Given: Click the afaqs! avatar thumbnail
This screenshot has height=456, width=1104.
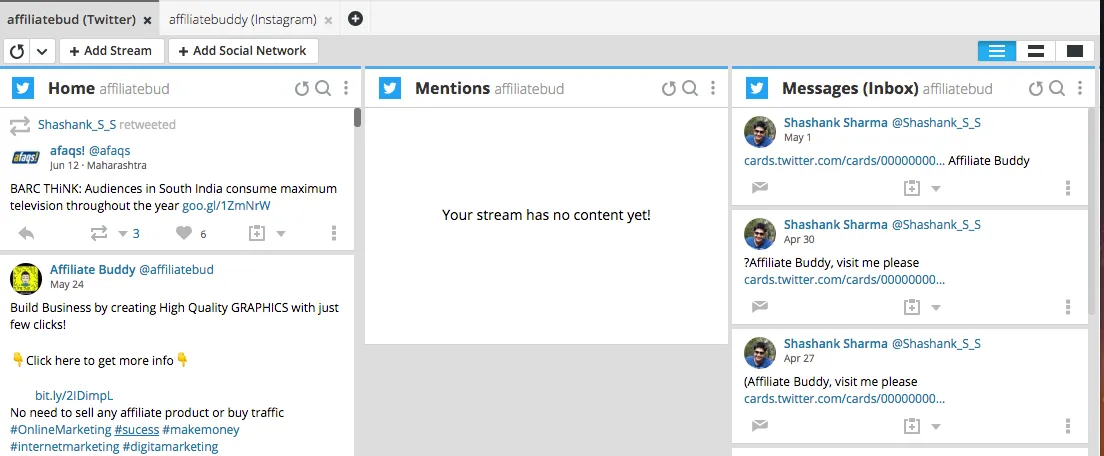Looking at the screenshot, I should point(25,157).
